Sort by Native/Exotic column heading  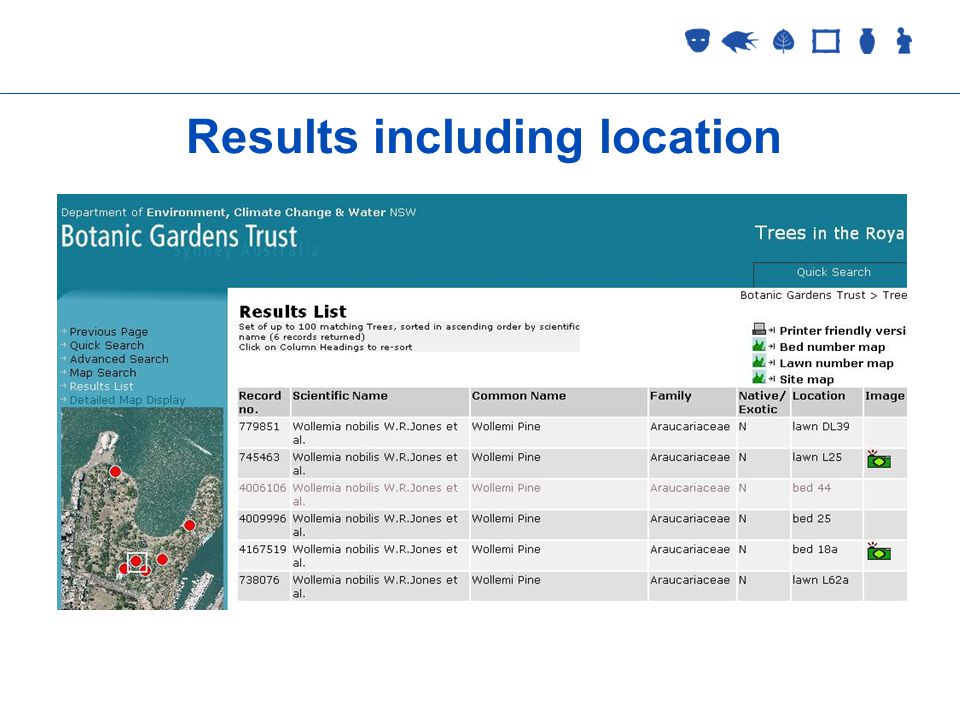(762, 402)
